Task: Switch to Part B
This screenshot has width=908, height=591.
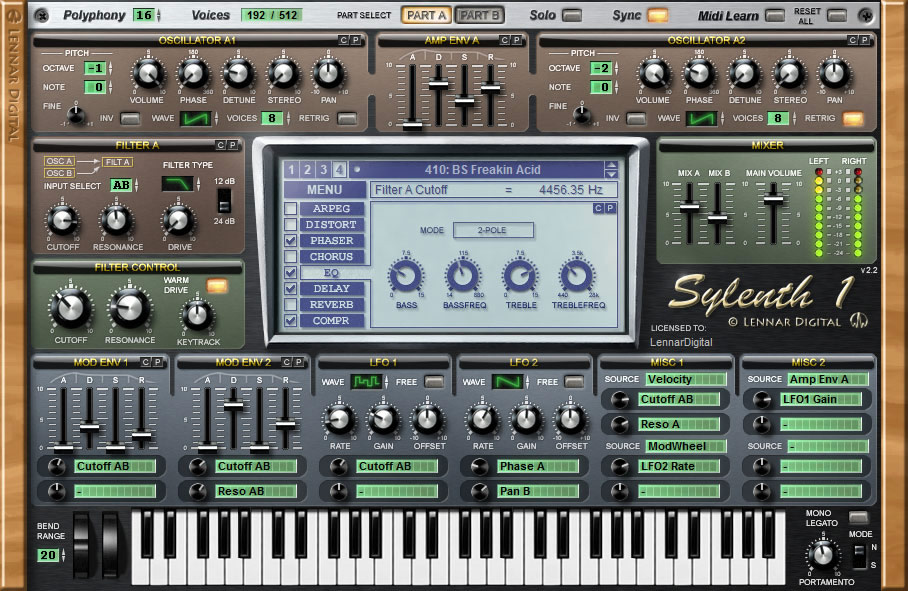Action: 479,16
